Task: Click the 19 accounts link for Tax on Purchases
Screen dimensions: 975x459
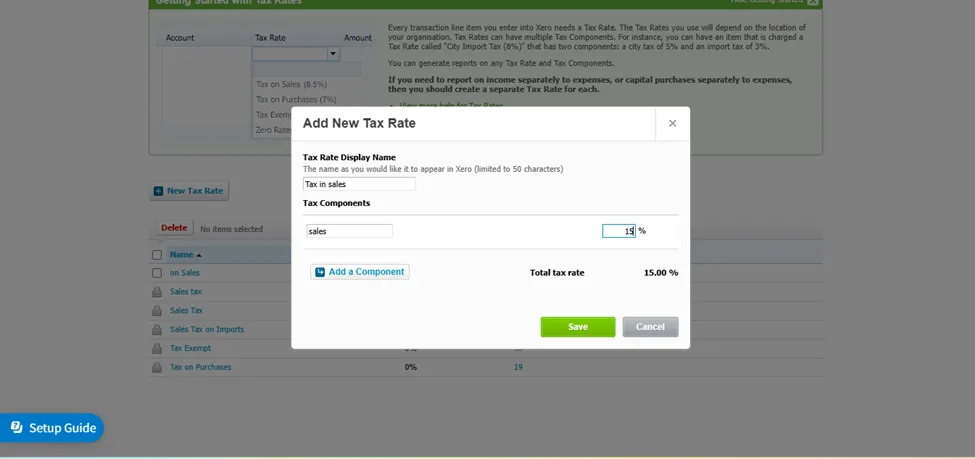Action: tap(518, 368)
